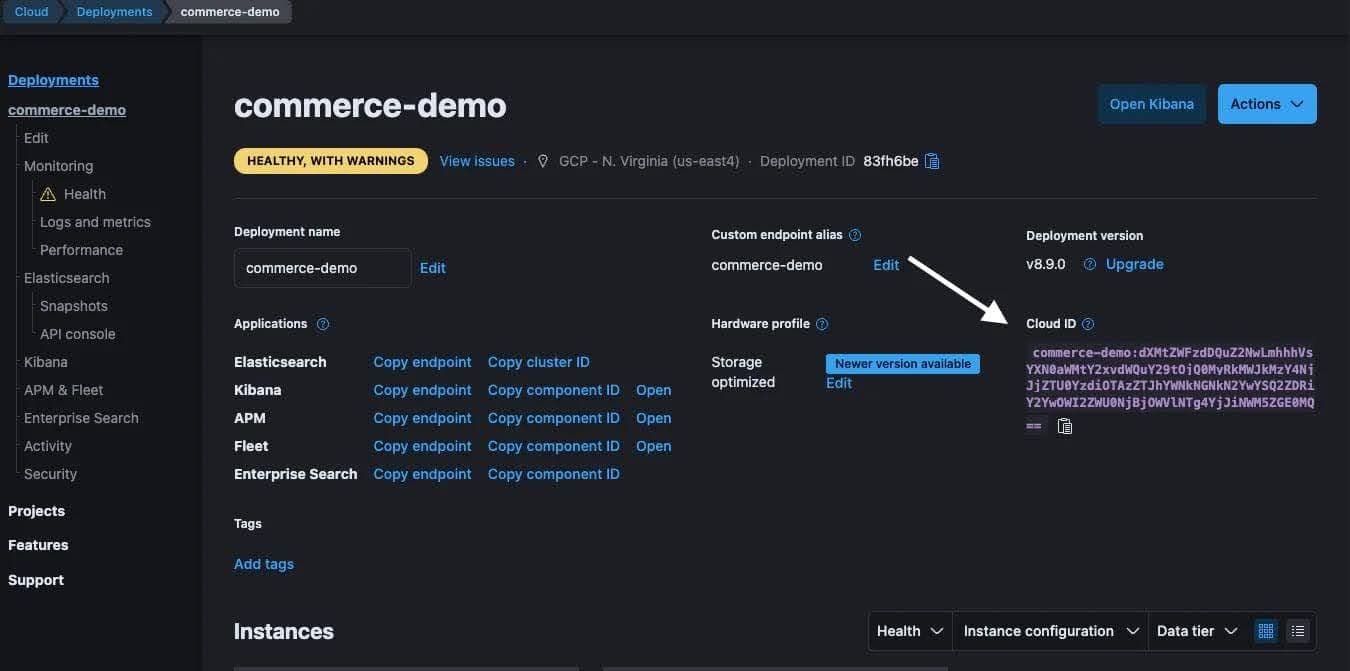Click the help icon beside Upgrade
This screenshot has width=1350, height=671.
(x=1089, y=263)
